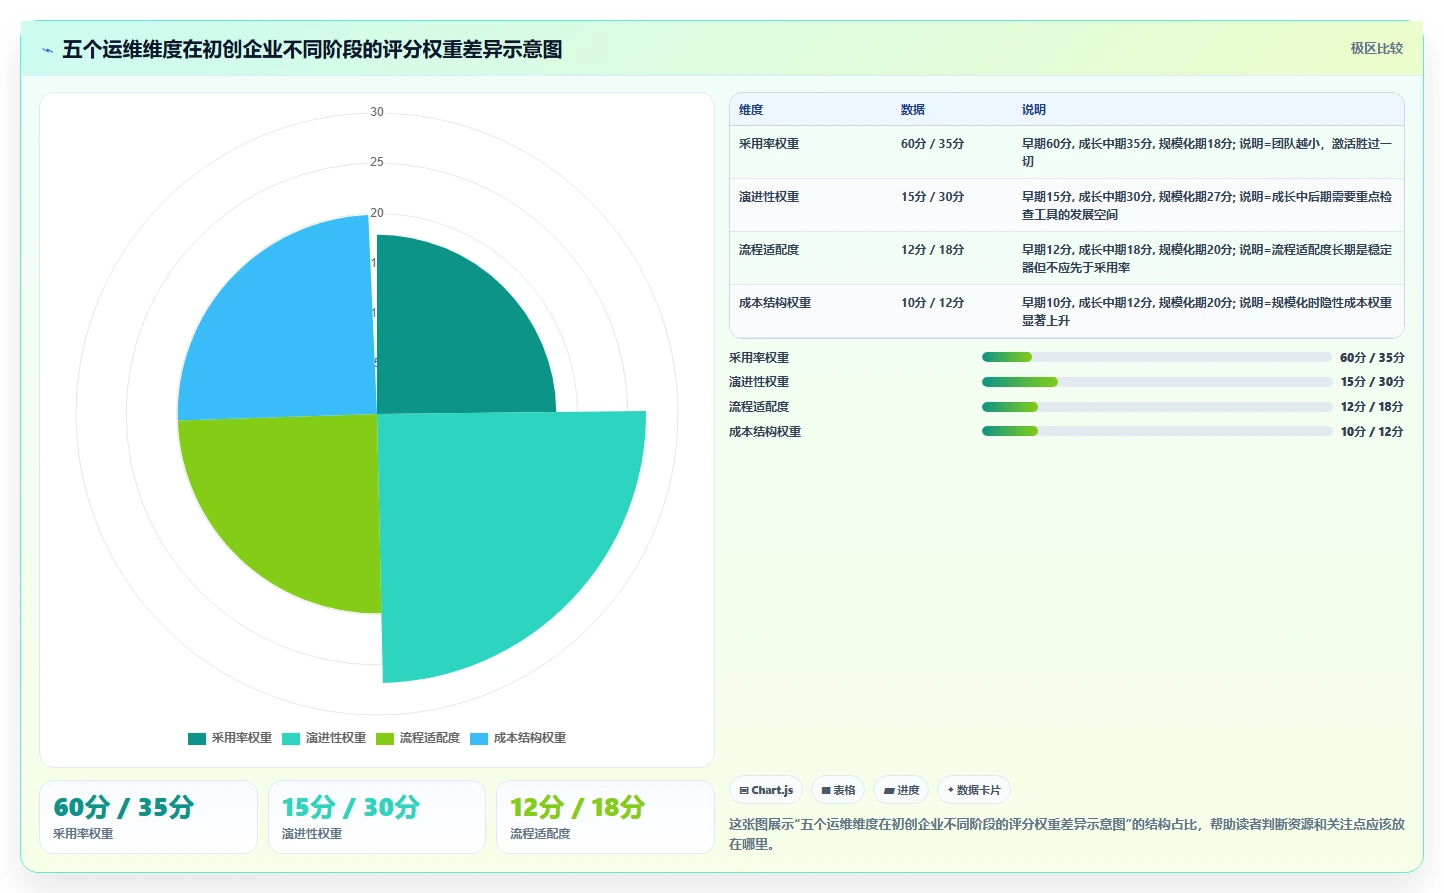Open the 15分 / 30分 data card
Screen dimensions: 1444x893
[x=377, y=817]
